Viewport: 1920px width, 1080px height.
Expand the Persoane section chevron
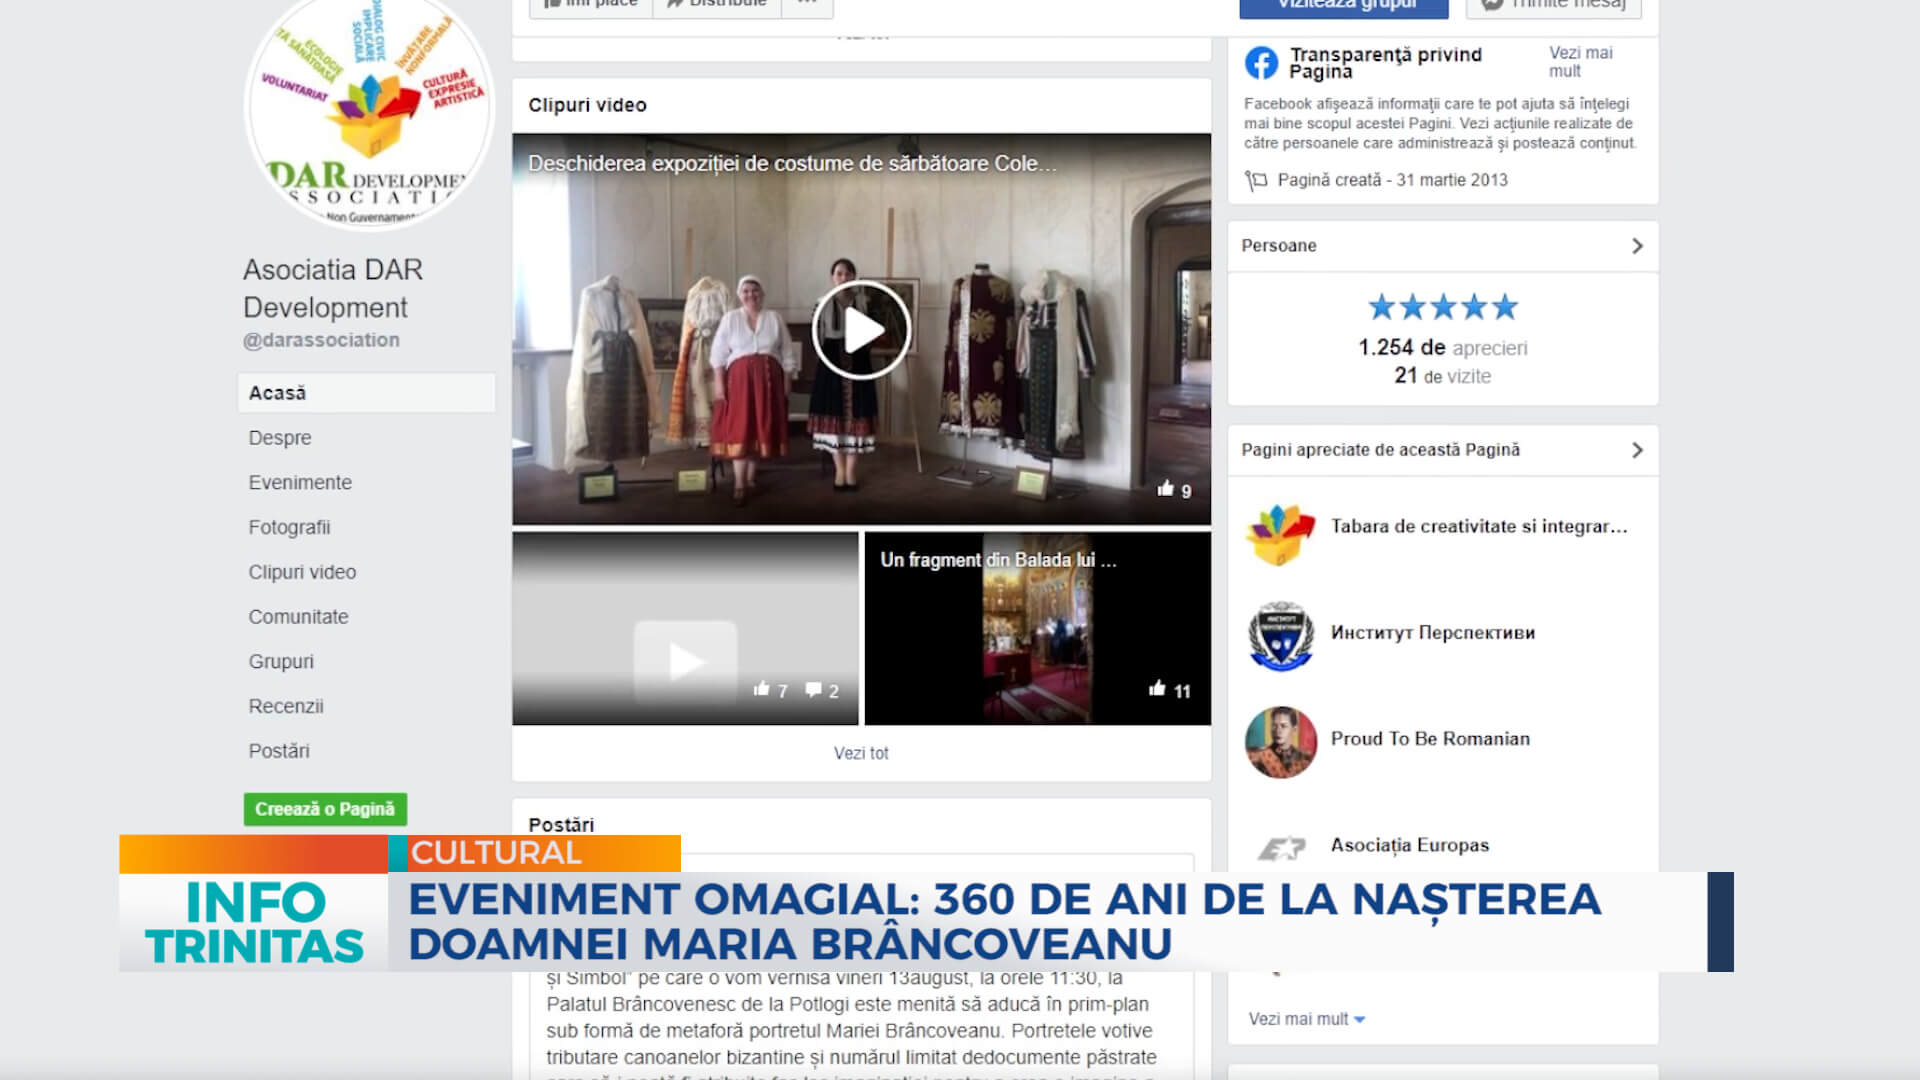click(x=1637, y=246)
